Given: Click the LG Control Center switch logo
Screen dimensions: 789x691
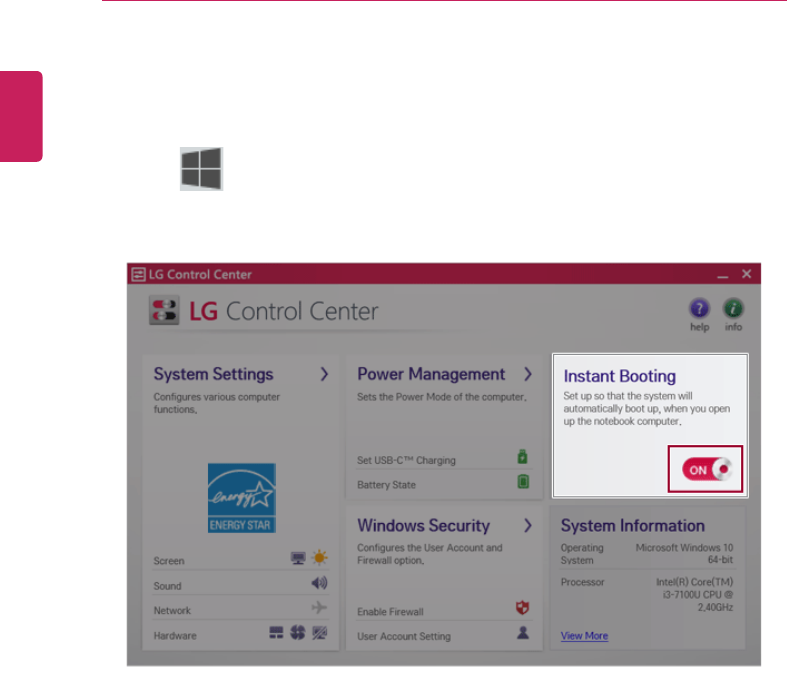Looking at the screenshot, I should pyautogui.click(x=164, y=310).
